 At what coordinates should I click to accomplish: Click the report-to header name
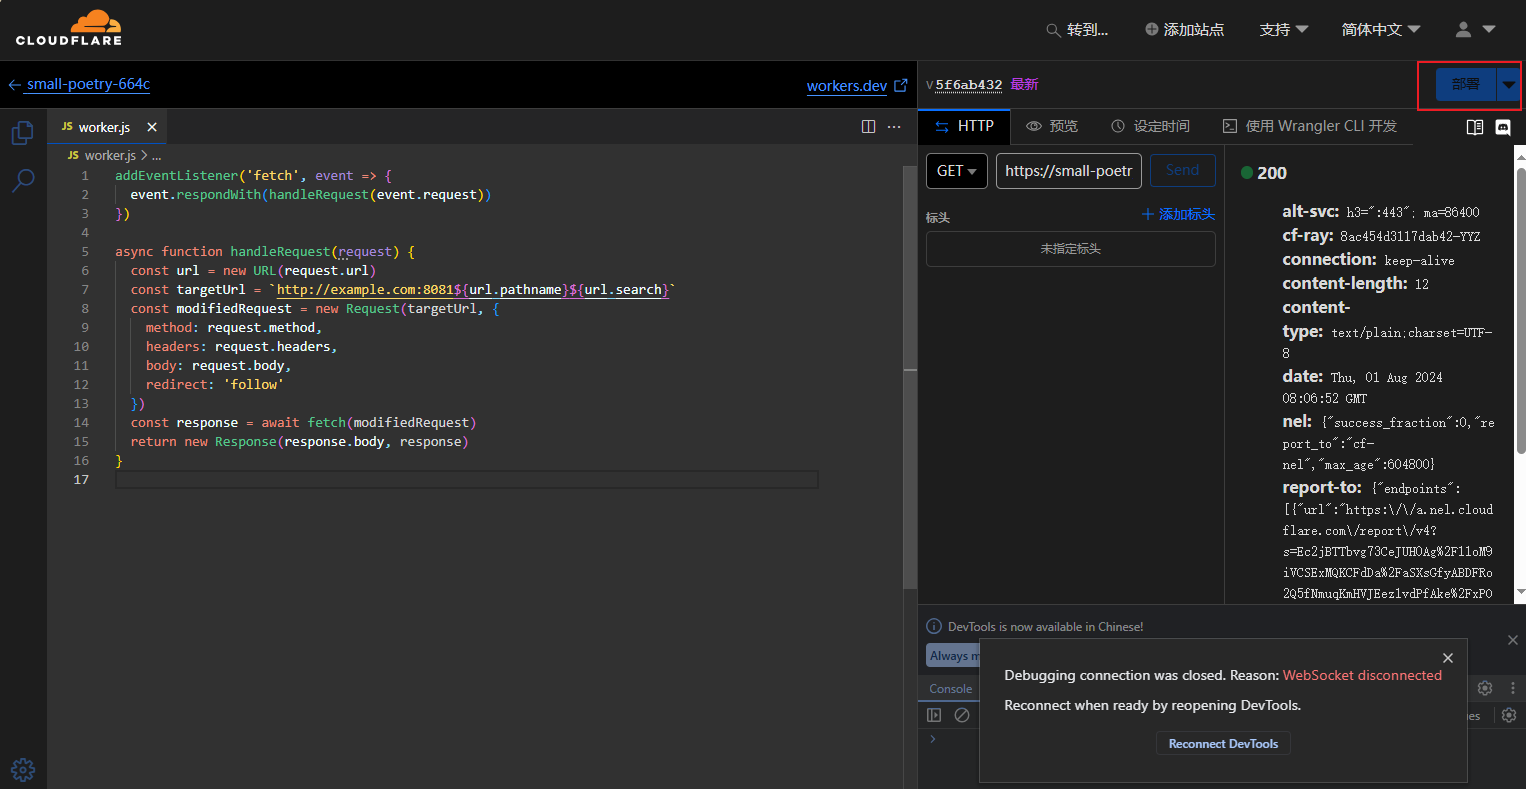click(1322, 488)
